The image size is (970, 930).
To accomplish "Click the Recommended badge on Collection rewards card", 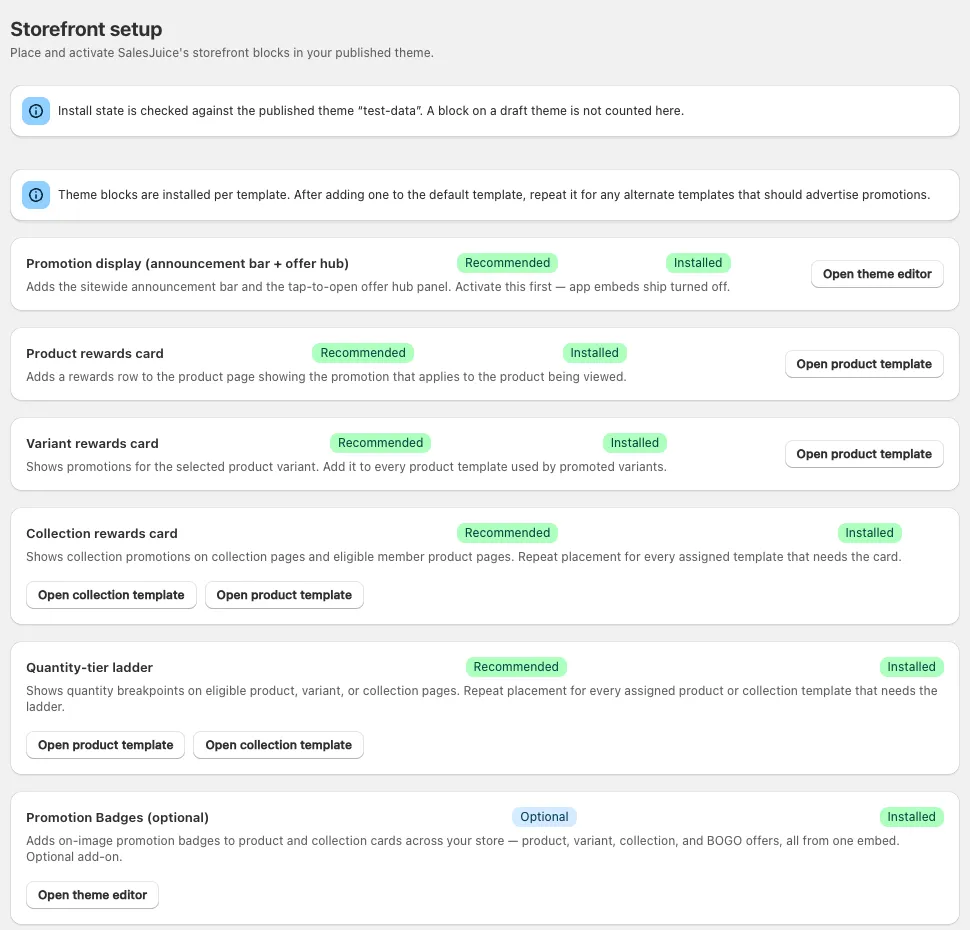I will point(507,533).
